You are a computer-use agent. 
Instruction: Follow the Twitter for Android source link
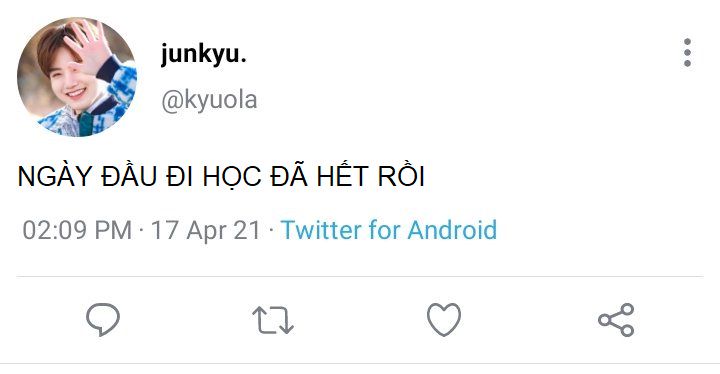tap(389, 230)
